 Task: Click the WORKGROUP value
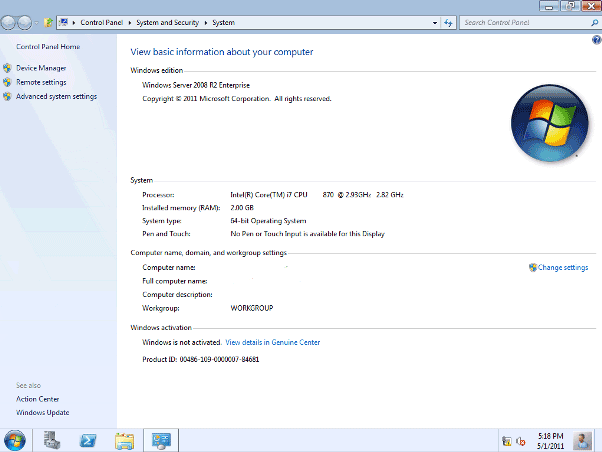(252, 308)
